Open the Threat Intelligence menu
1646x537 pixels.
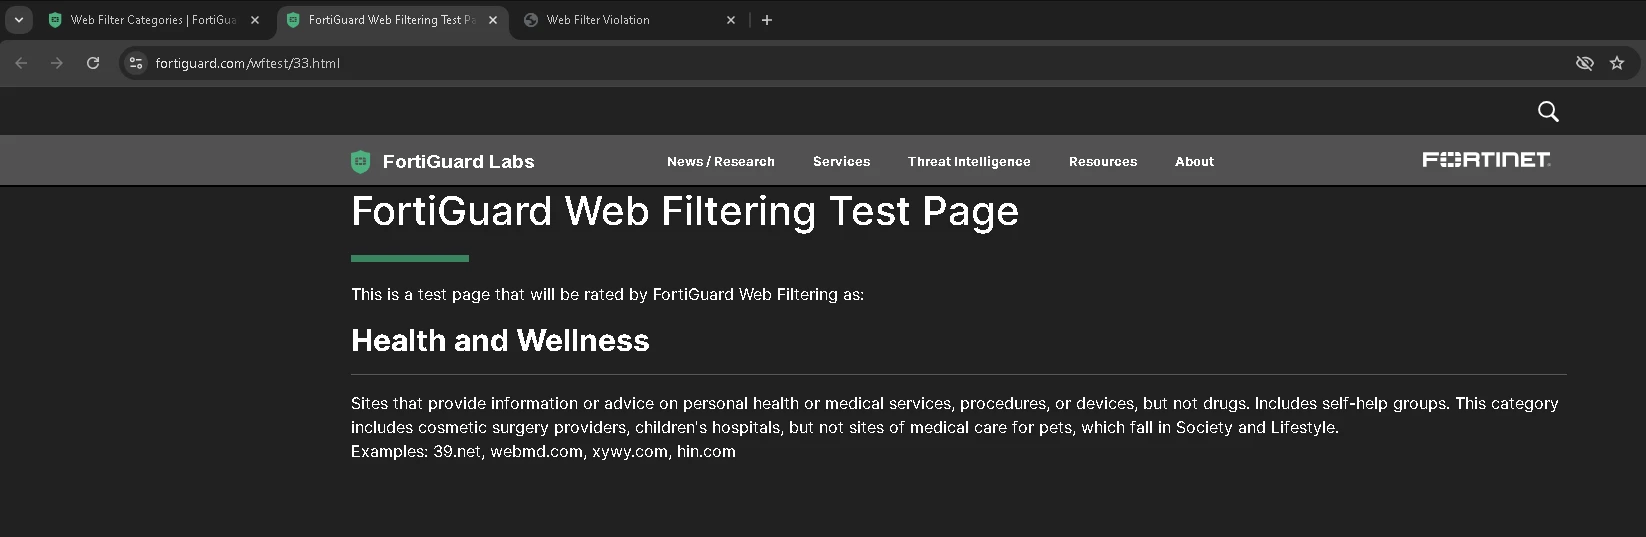[x=969, y=161]
